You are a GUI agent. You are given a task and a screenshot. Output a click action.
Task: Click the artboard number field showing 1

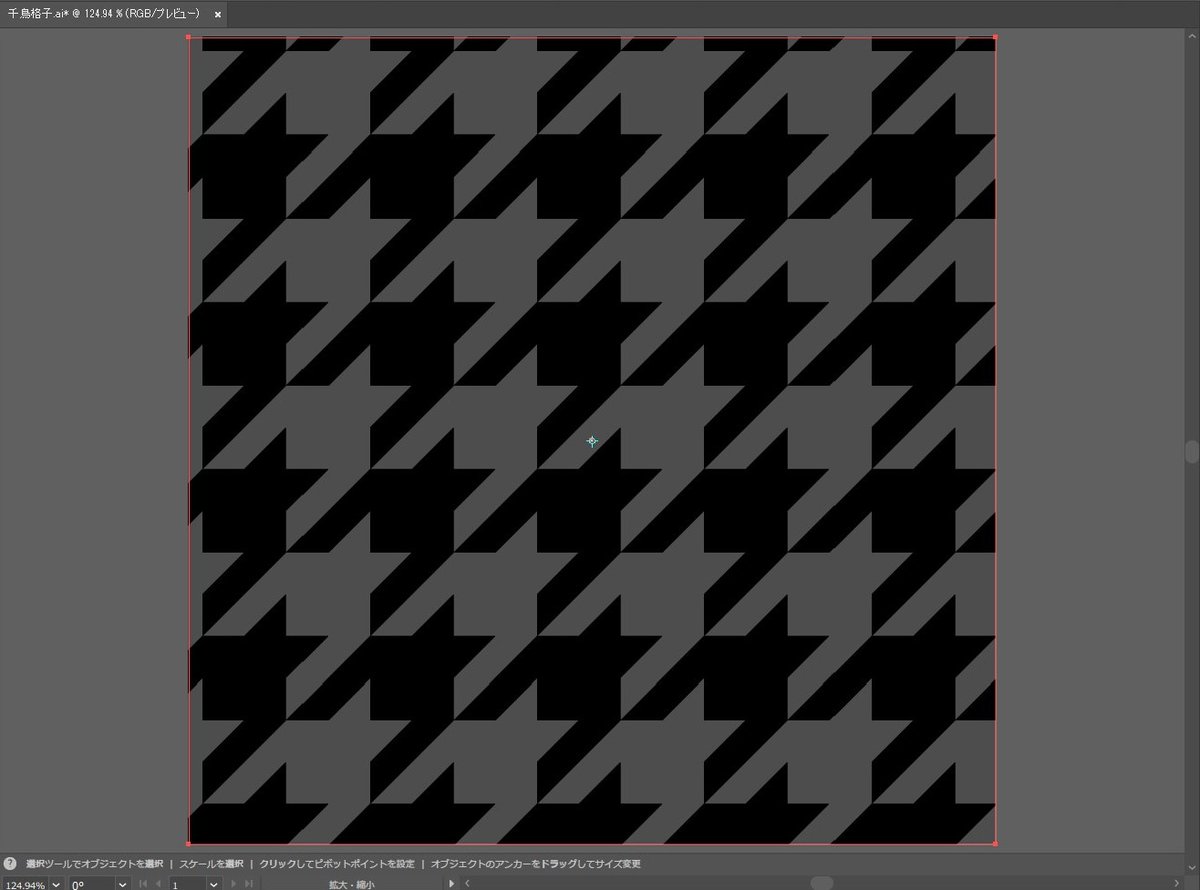[187, 884]
